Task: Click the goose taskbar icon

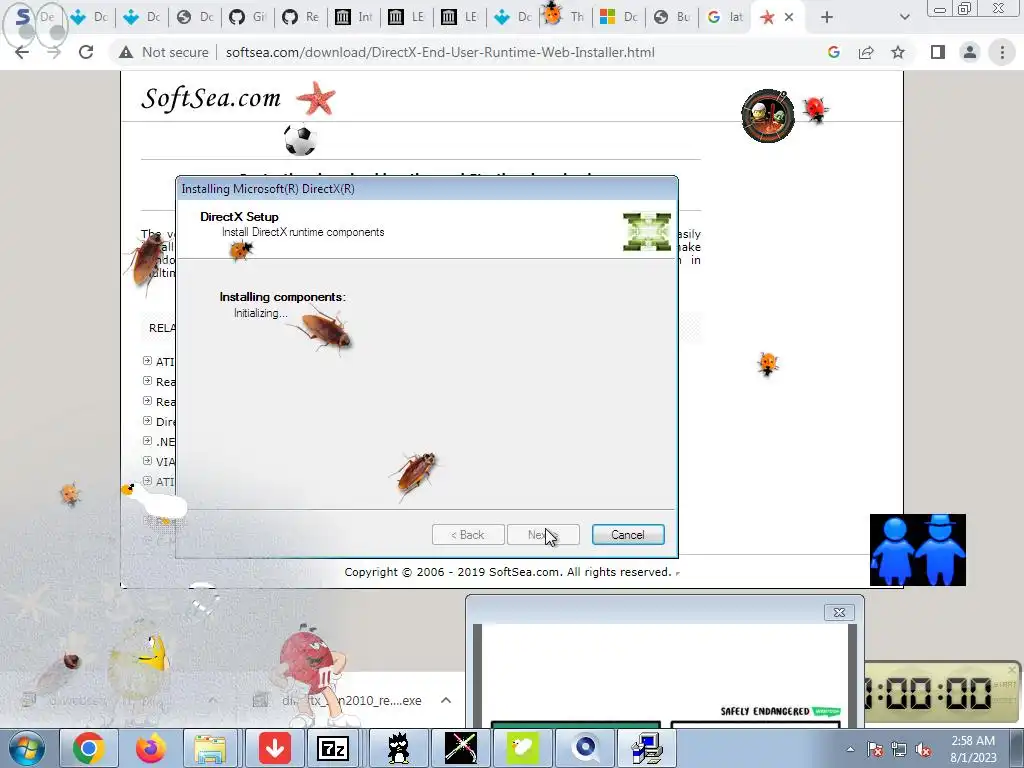Action: [x=522, y=748]
